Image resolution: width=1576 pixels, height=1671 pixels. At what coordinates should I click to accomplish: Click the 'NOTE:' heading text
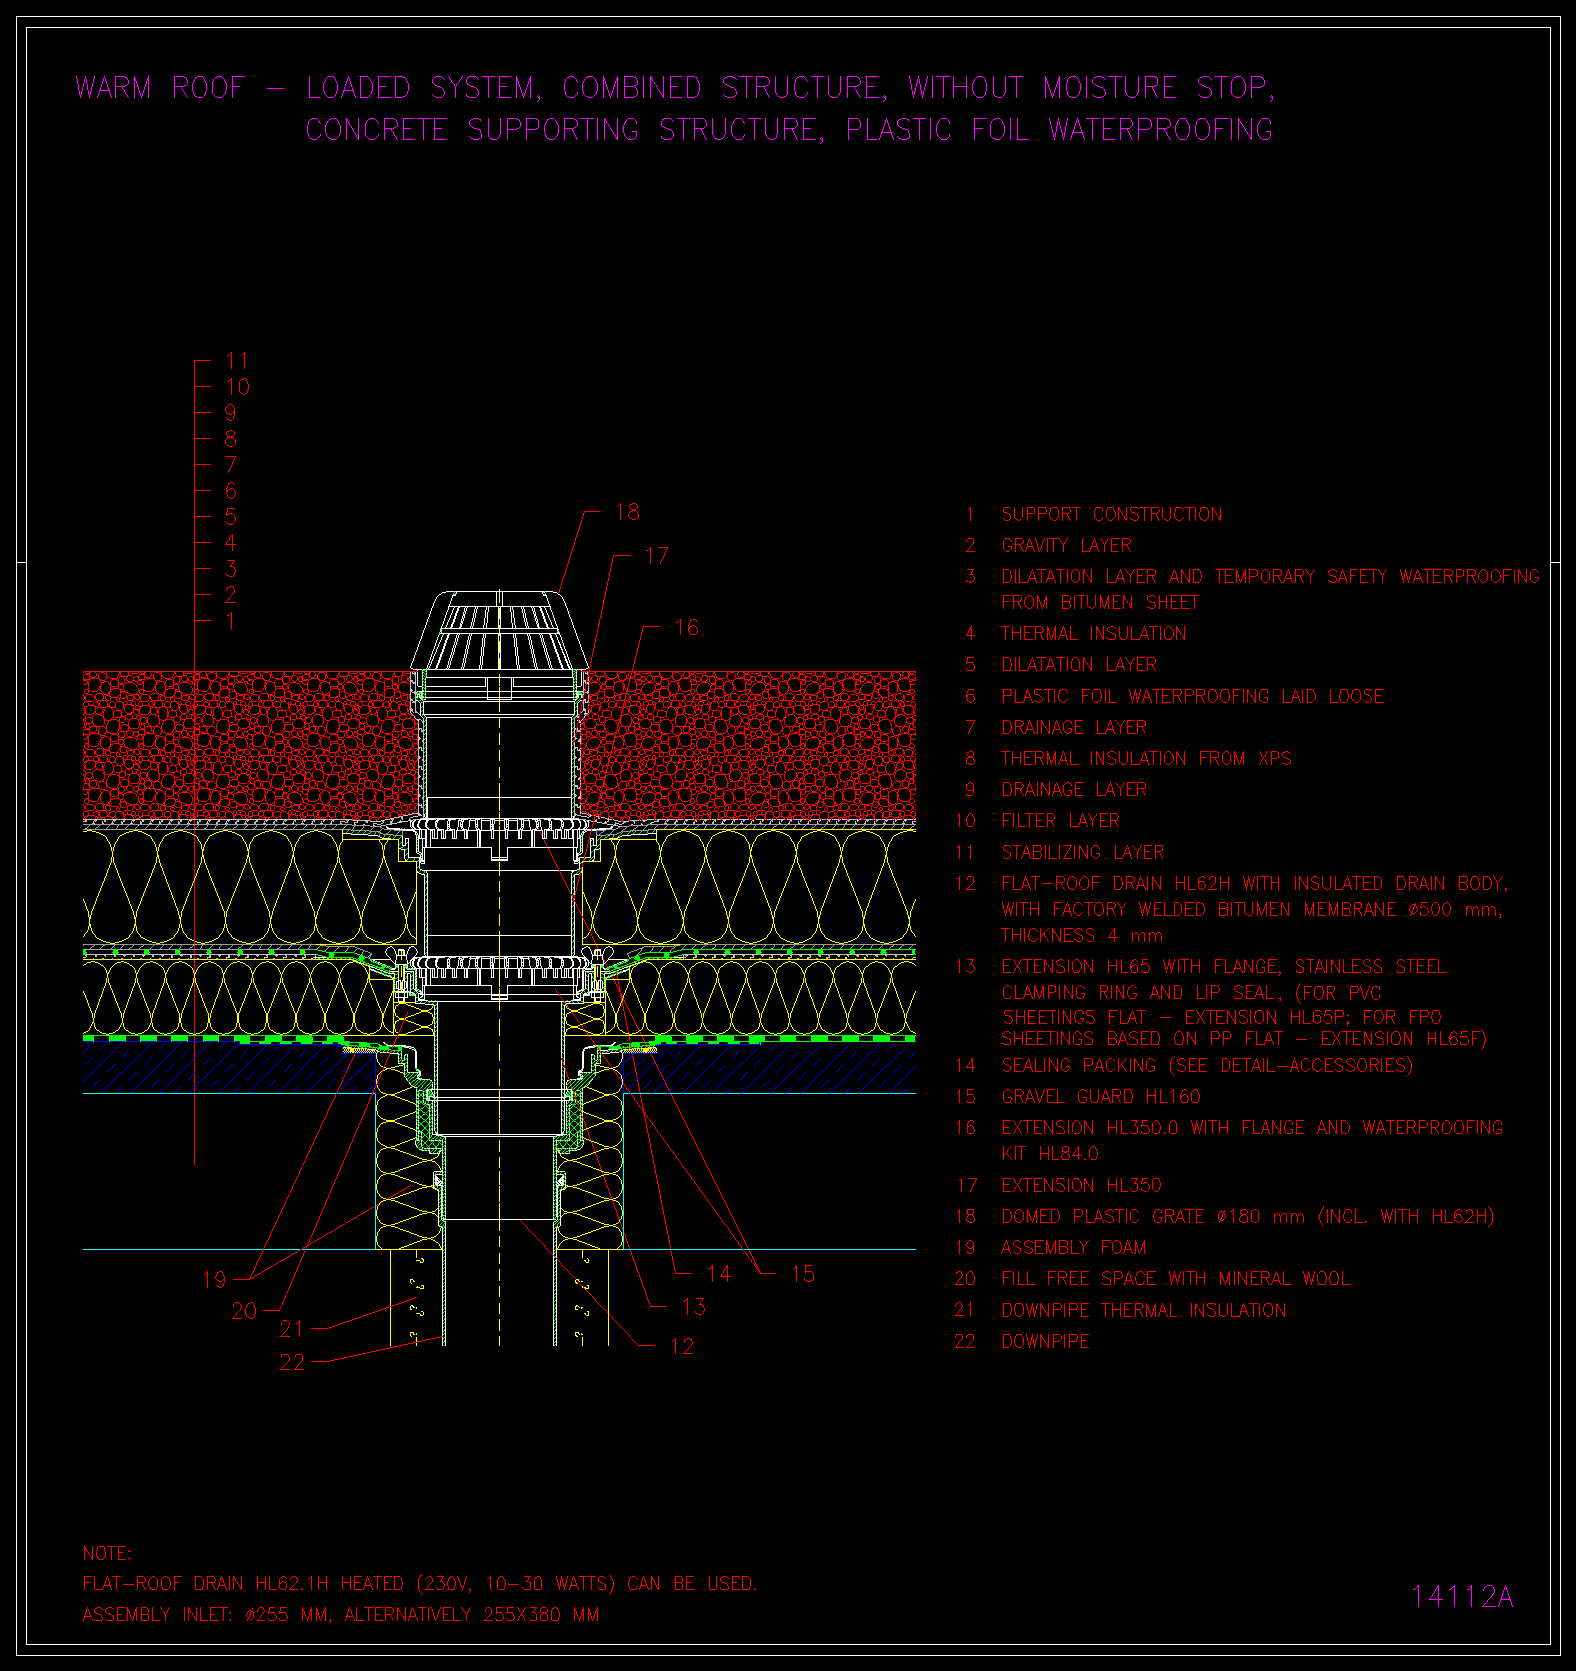[107, 1554]
